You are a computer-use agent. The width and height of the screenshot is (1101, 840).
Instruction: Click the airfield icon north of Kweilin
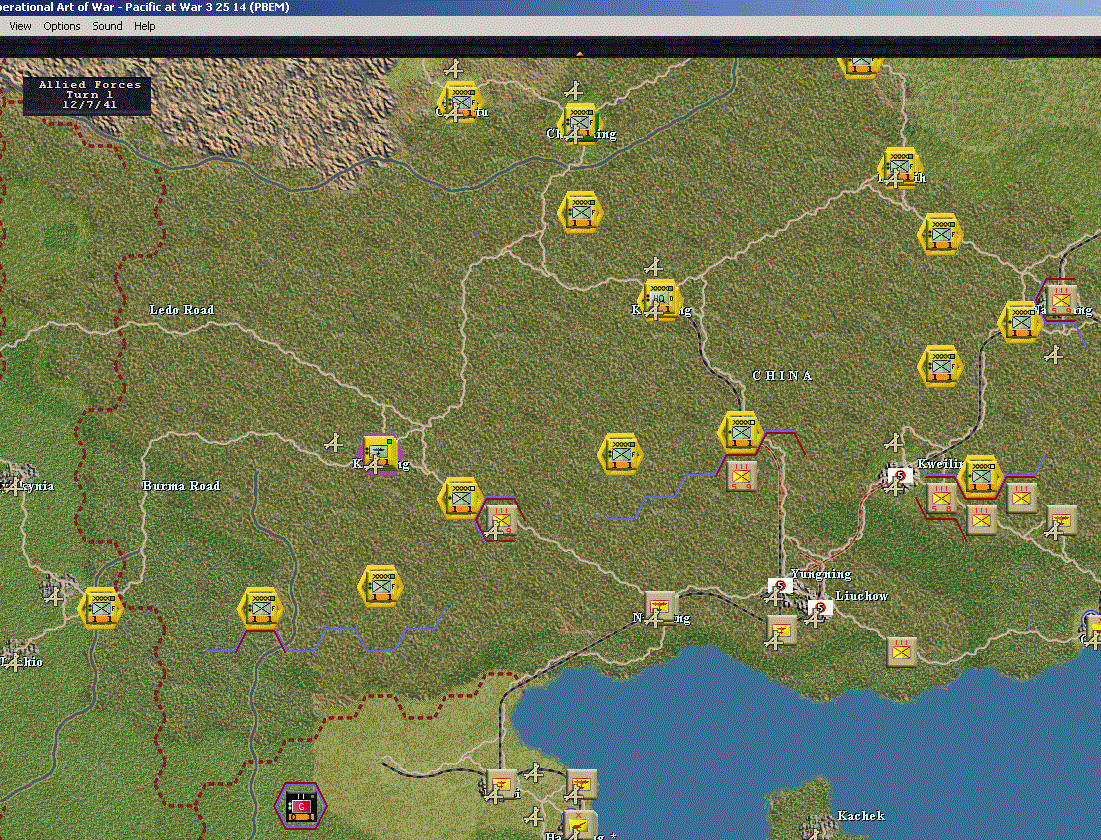pos(893,442)
